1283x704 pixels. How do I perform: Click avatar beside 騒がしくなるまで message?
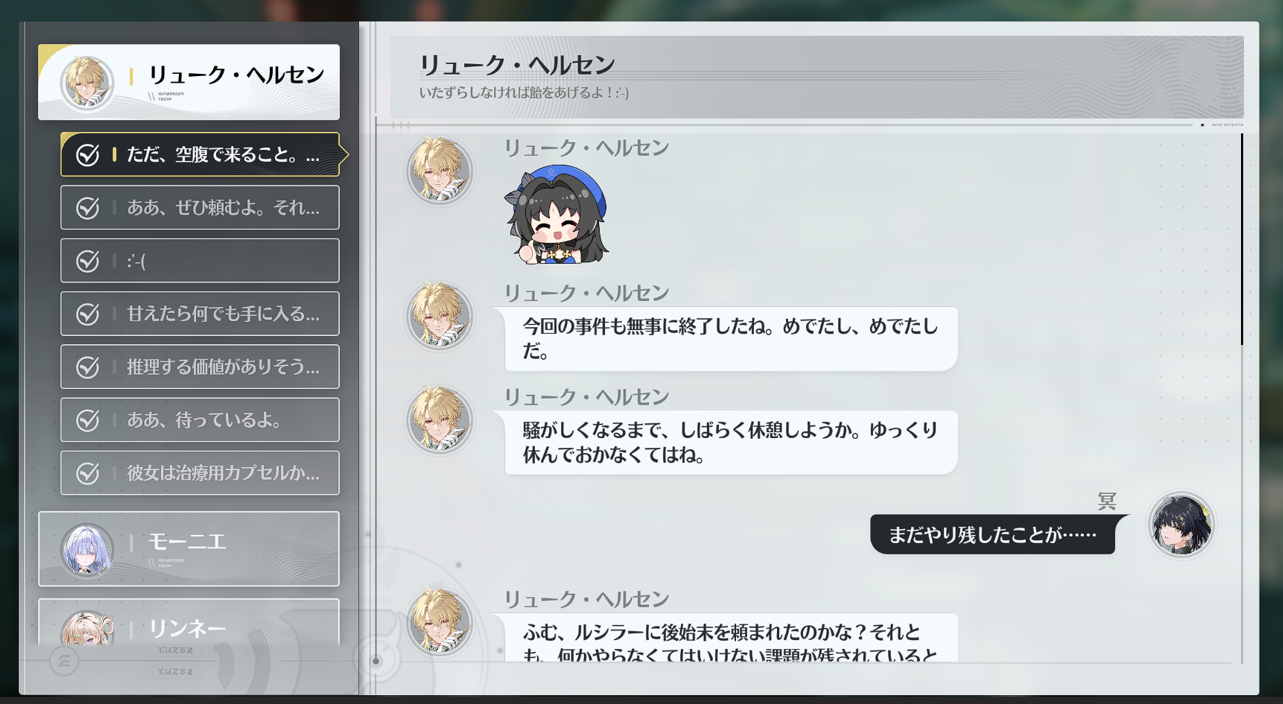click(x=439, y=420)
